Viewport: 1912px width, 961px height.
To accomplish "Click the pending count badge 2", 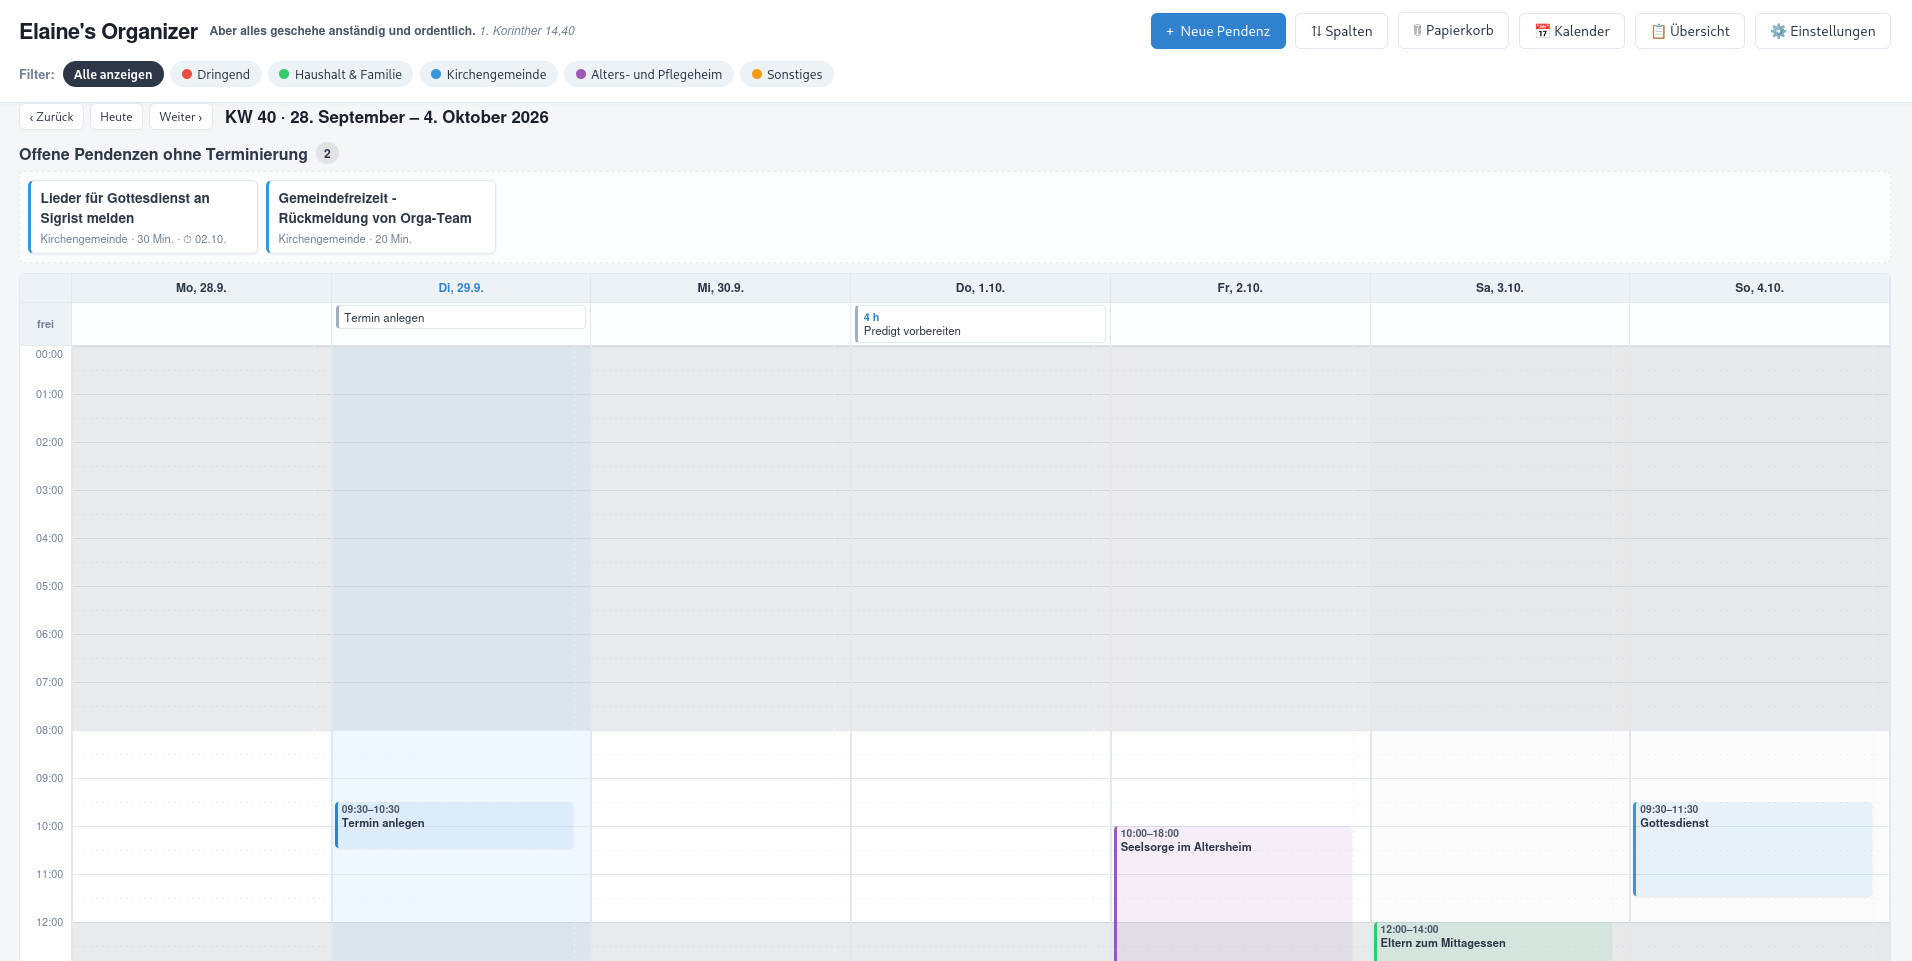I will (x=327, y=154).
